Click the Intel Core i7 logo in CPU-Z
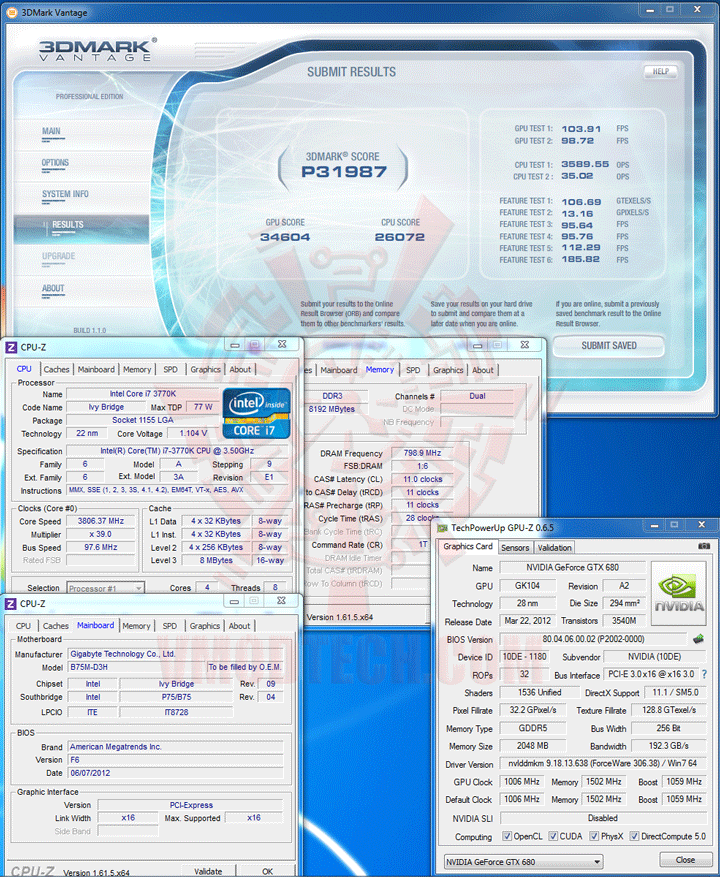The height and width of the screenshot is (877, 720). 256,413
